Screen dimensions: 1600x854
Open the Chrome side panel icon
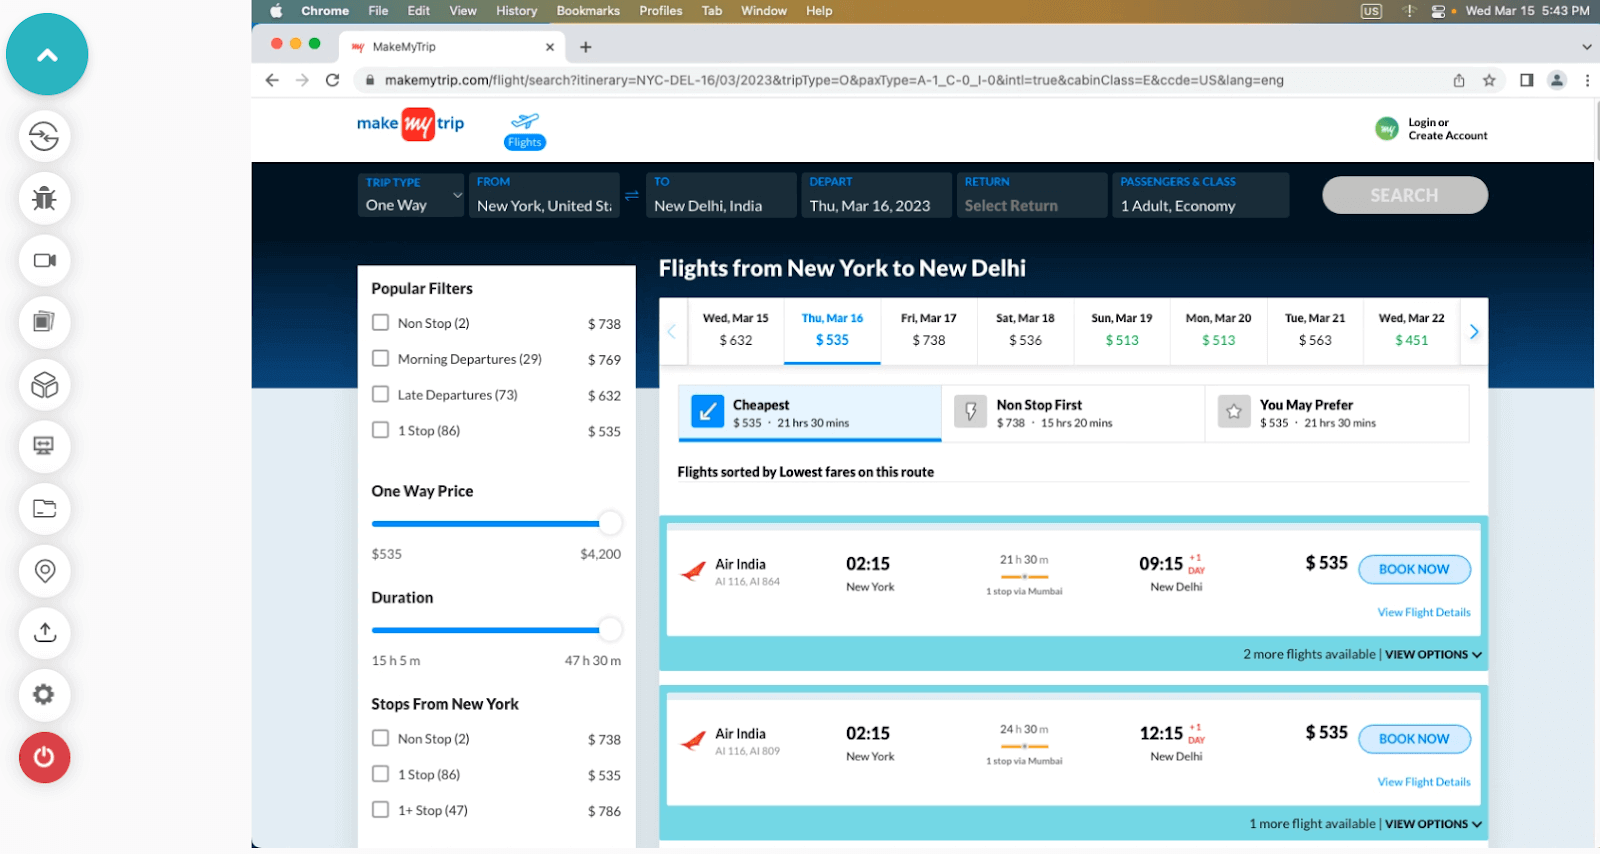tap(1527, 80)
